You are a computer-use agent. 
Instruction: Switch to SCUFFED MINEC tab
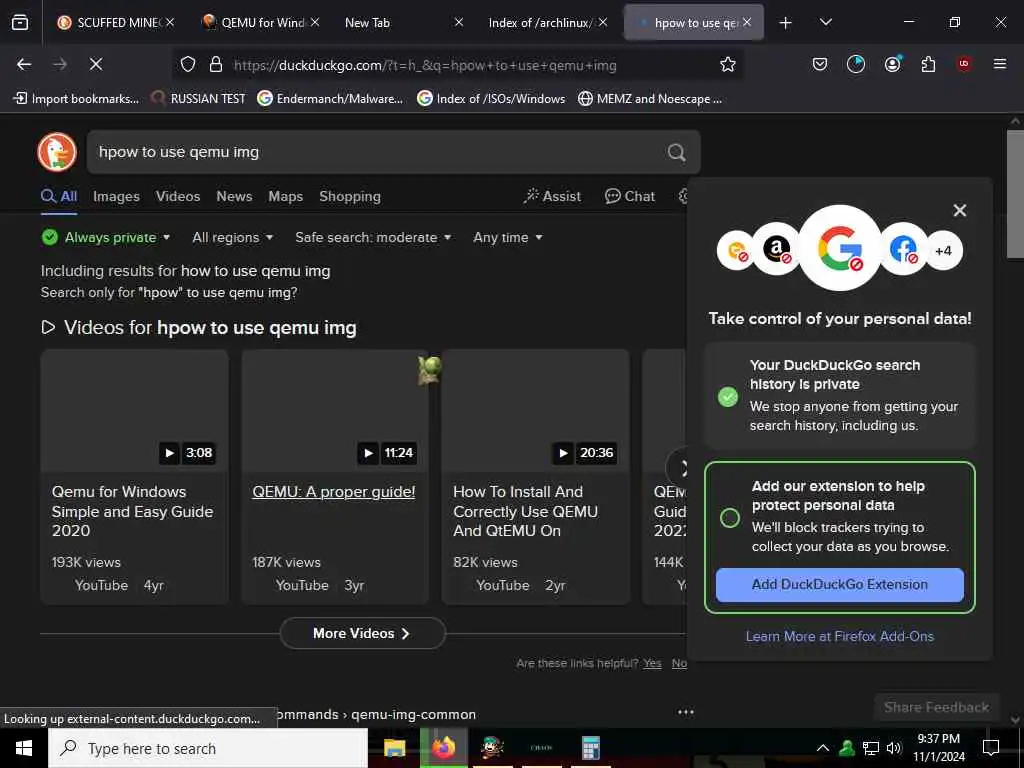pyautogui.click(x=116, y=22)
